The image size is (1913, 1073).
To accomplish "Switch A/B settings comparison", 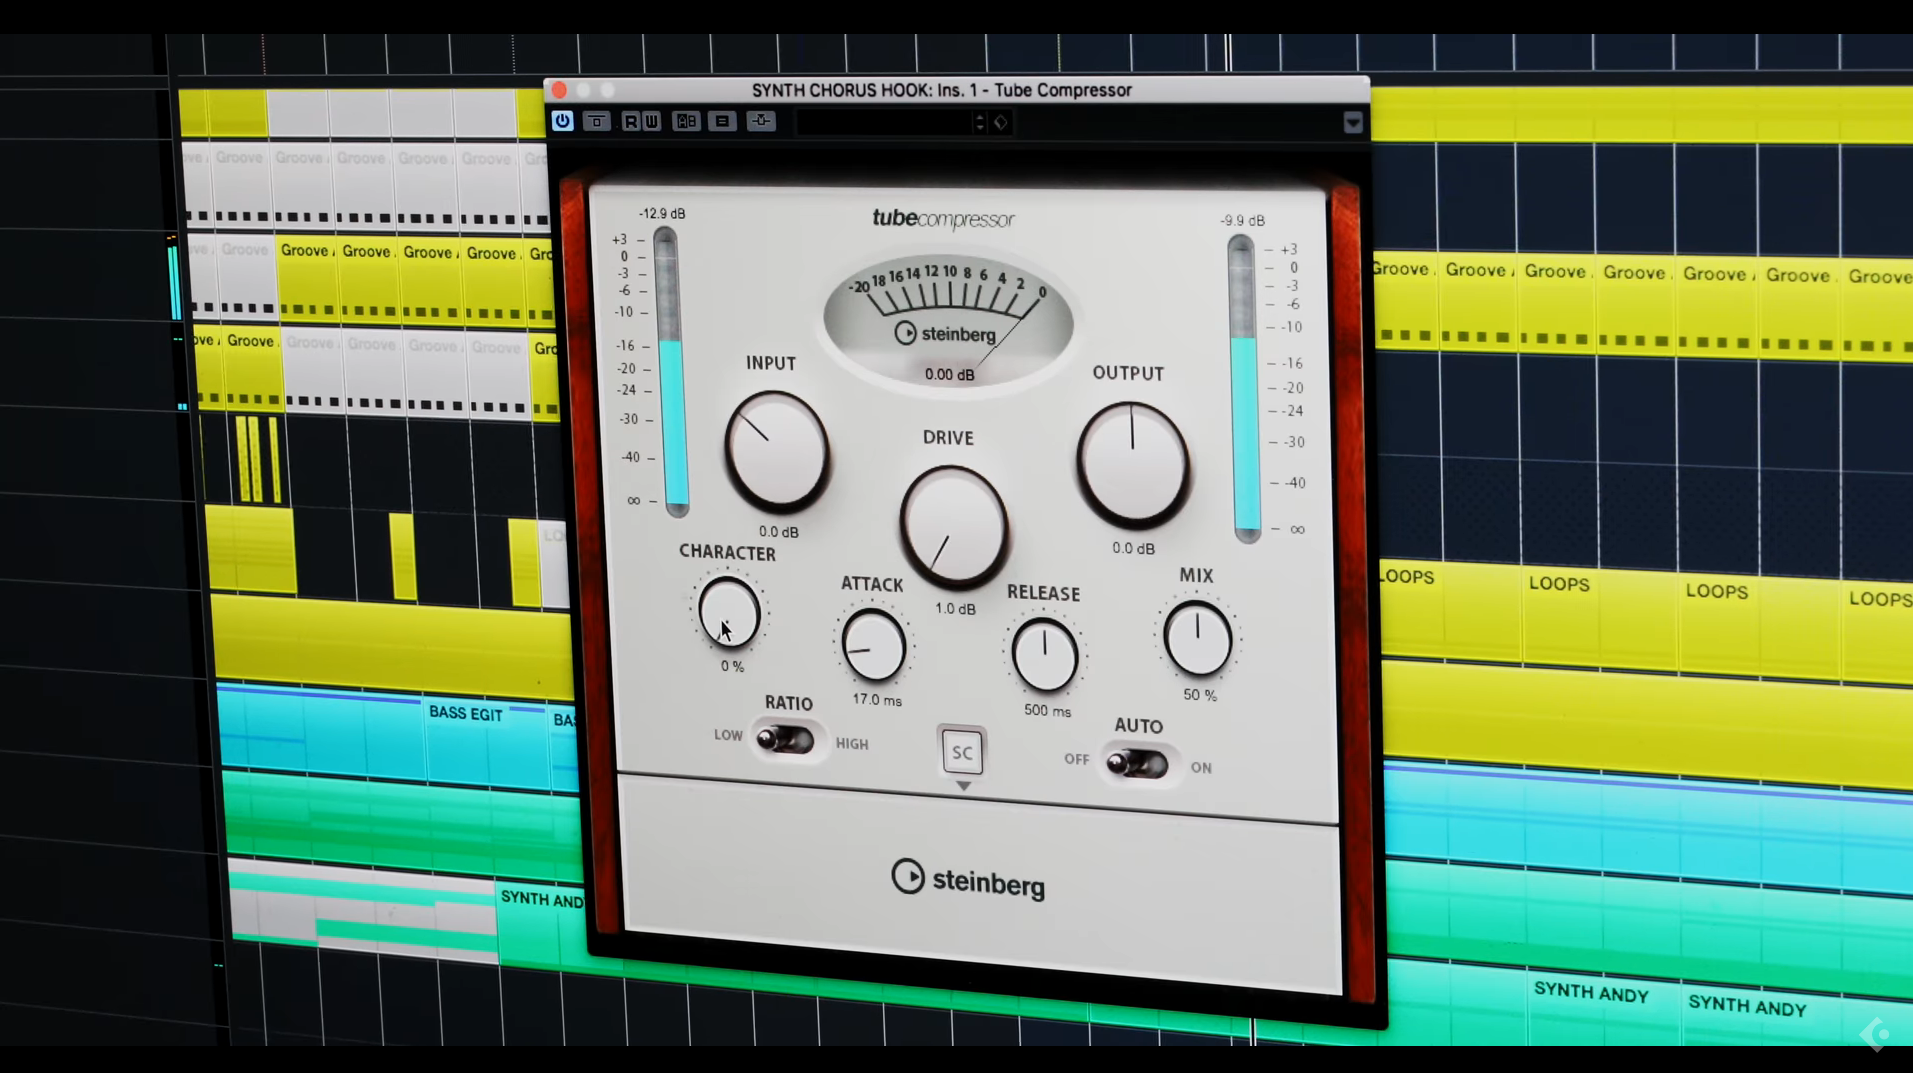I will tap(686, 121).
